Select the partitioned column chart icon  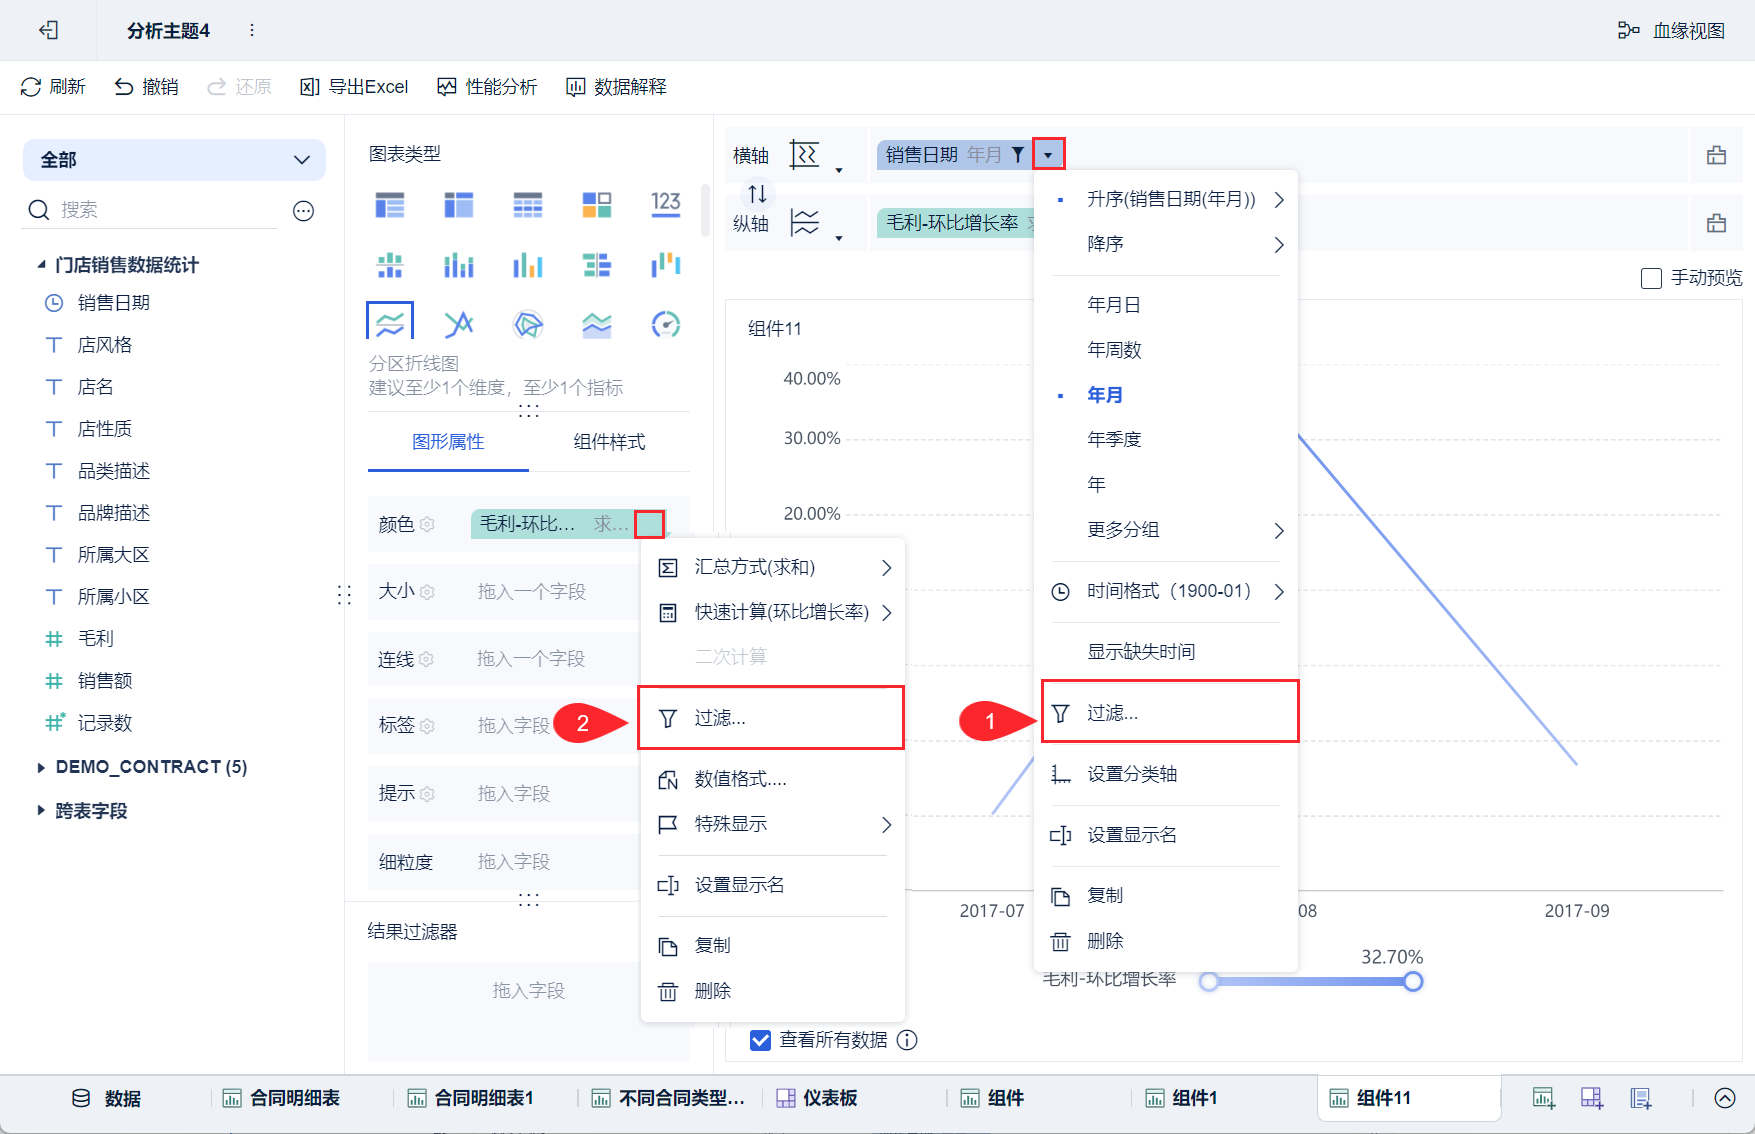coord(390,265)
